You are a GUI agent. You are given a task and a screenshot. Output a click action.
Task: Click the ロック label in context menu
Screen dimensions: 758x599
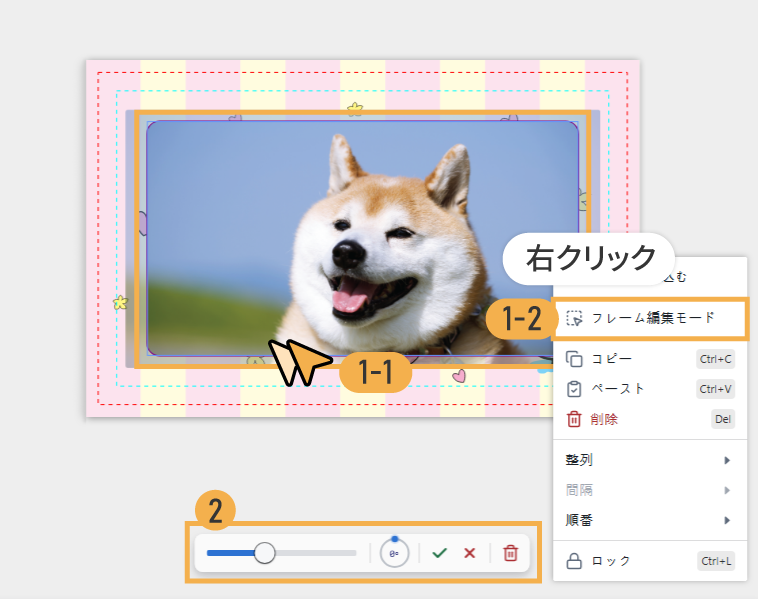tap(611, 561)
